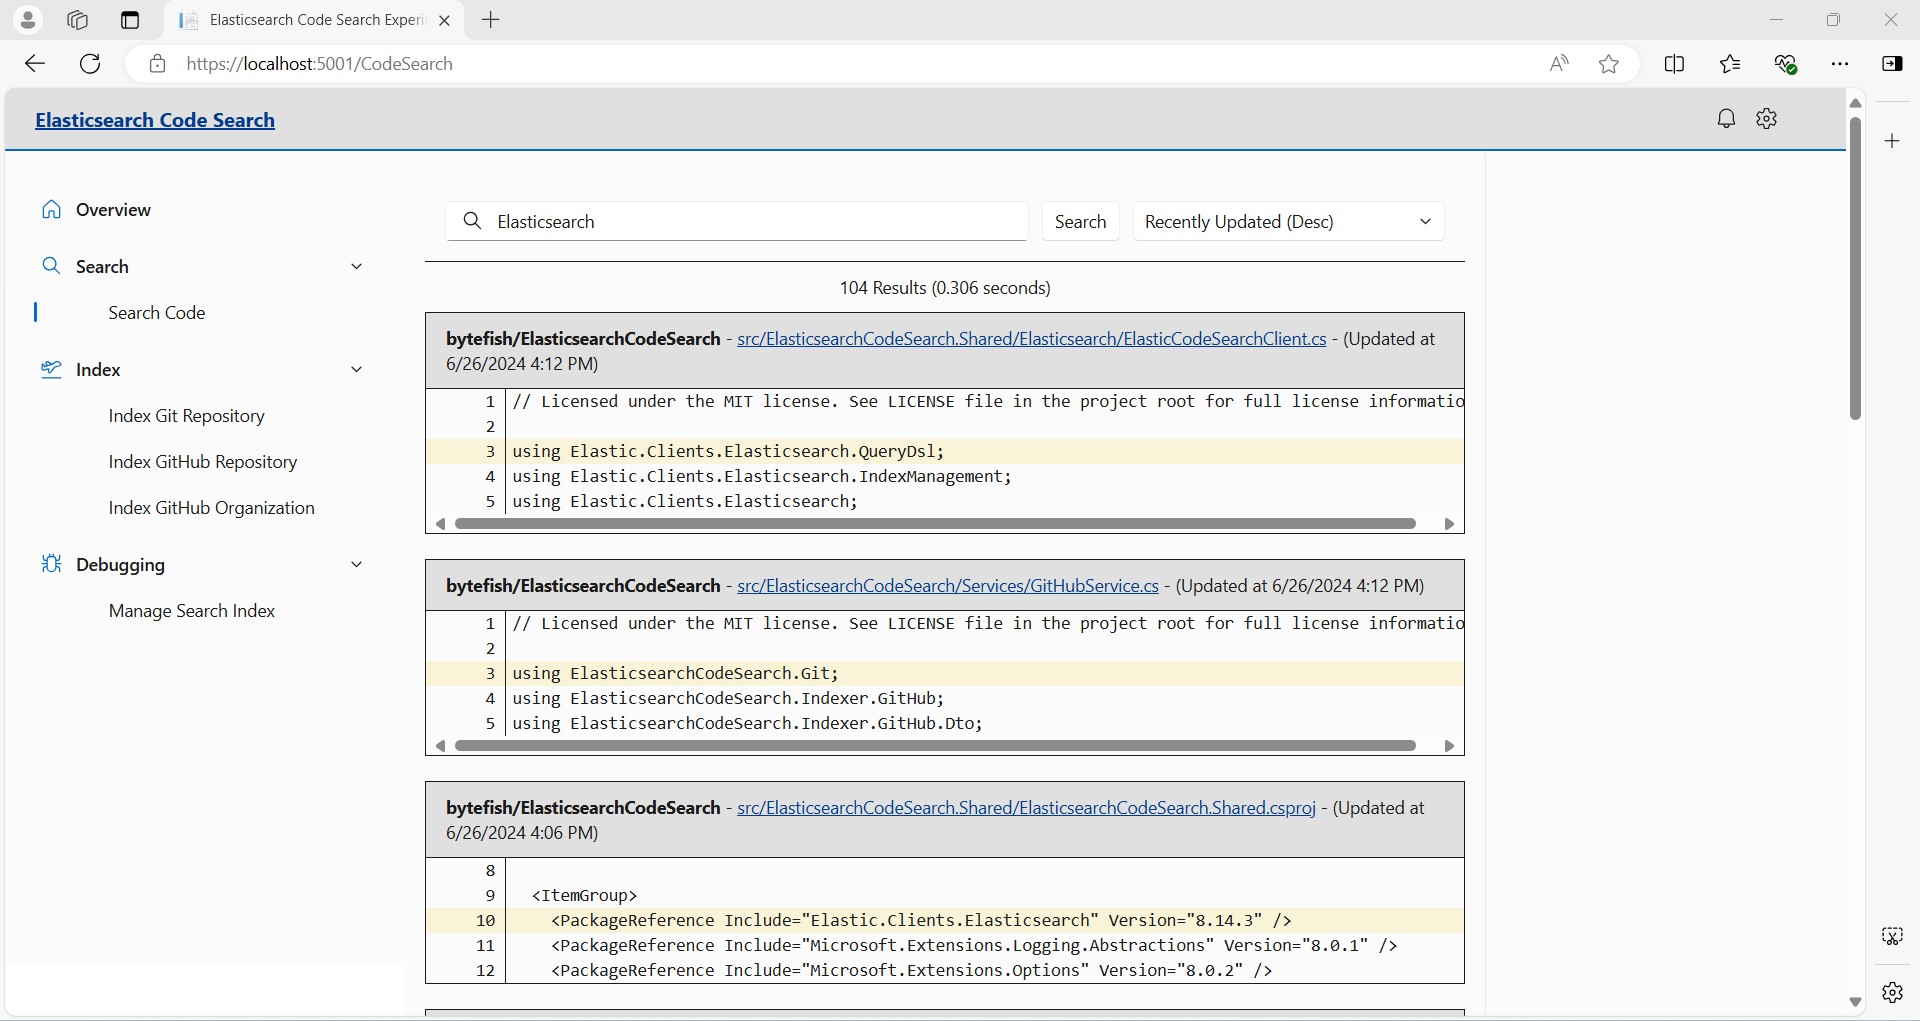Click right arrow of ElasticCodeSearchClient.cs snippet scrollbar

[x=1449, y=524]
